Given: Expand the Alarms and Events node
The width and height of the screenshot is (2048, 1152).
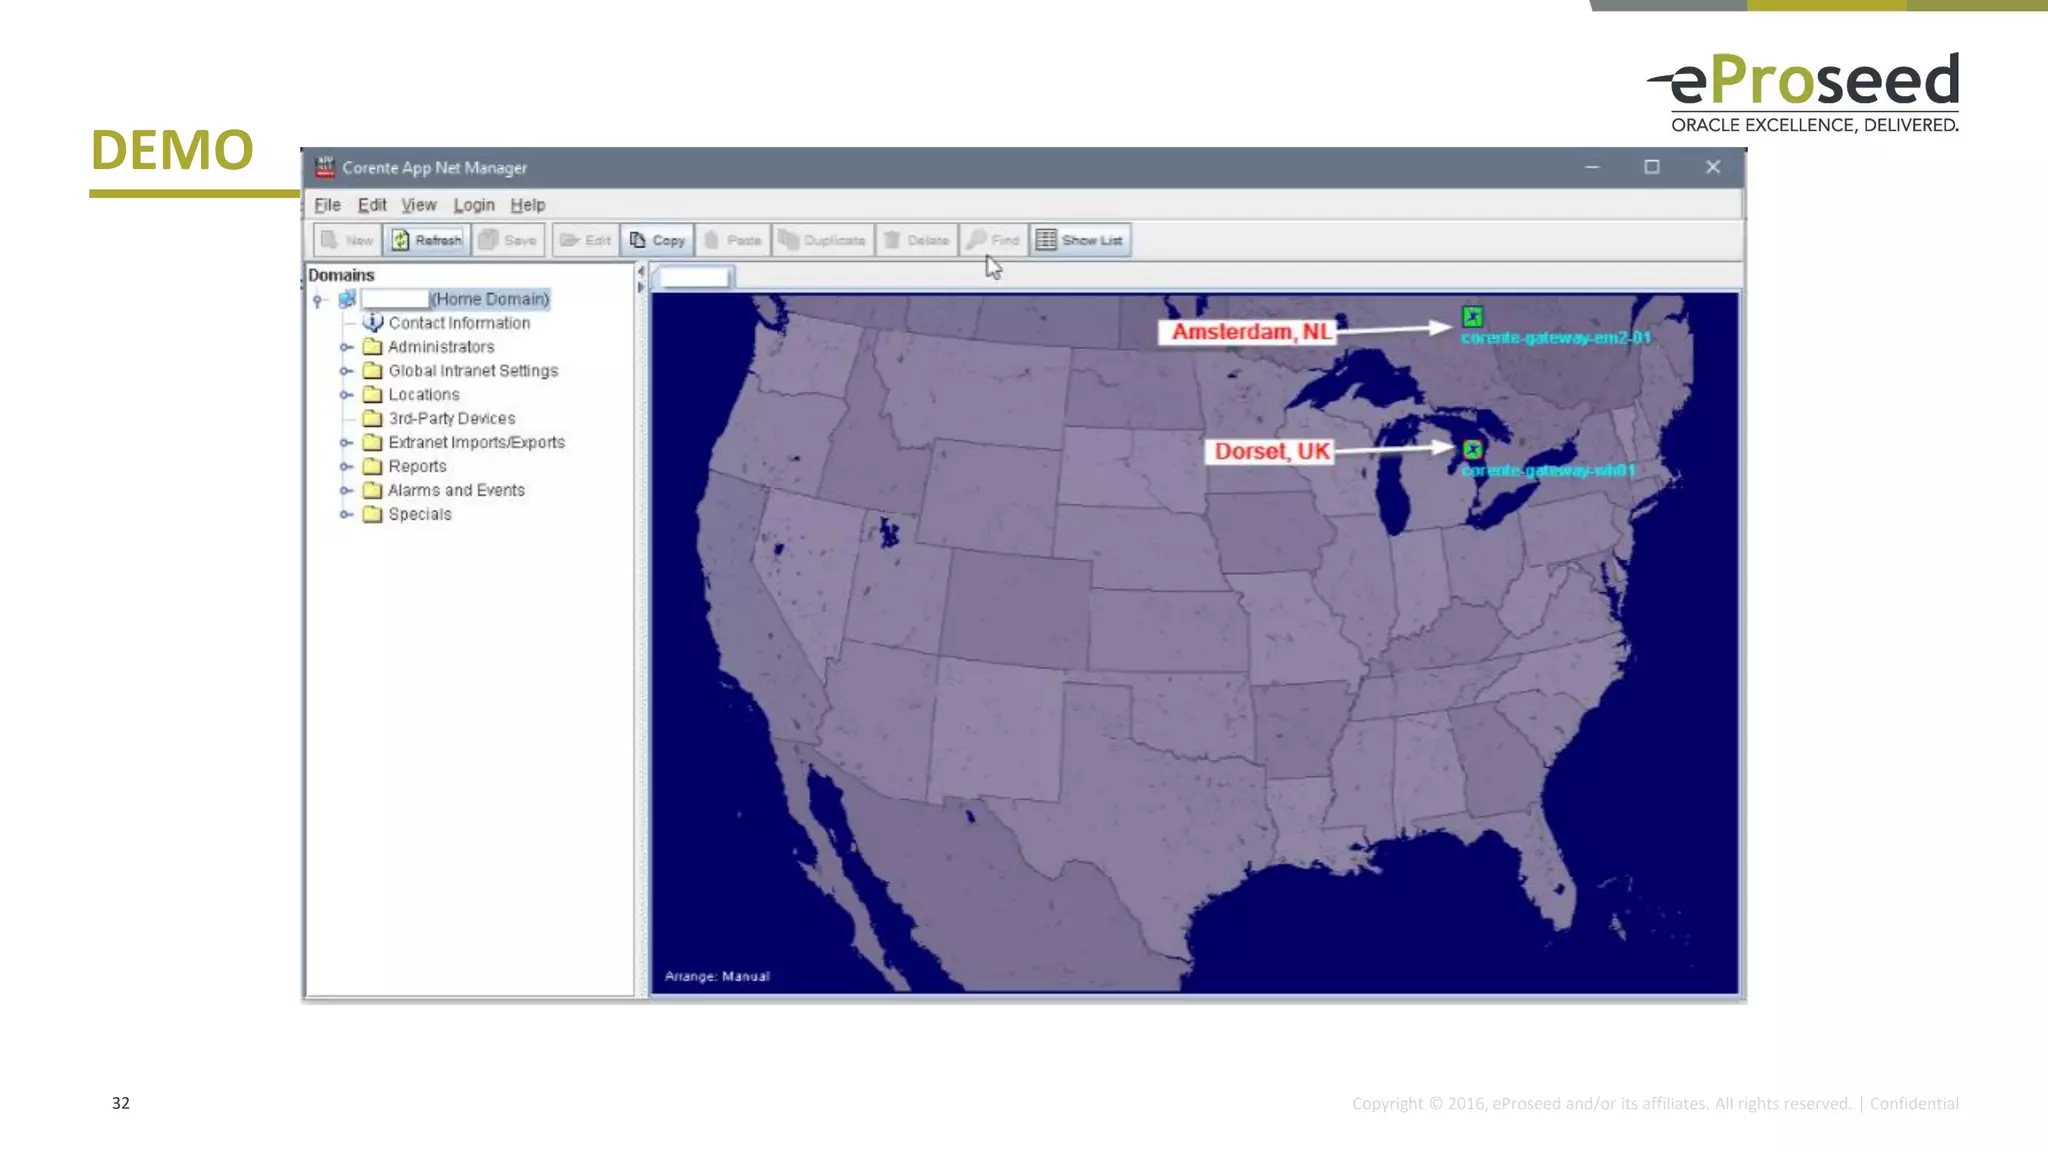Looking at the screenshot, I should (x=346, y=490).
